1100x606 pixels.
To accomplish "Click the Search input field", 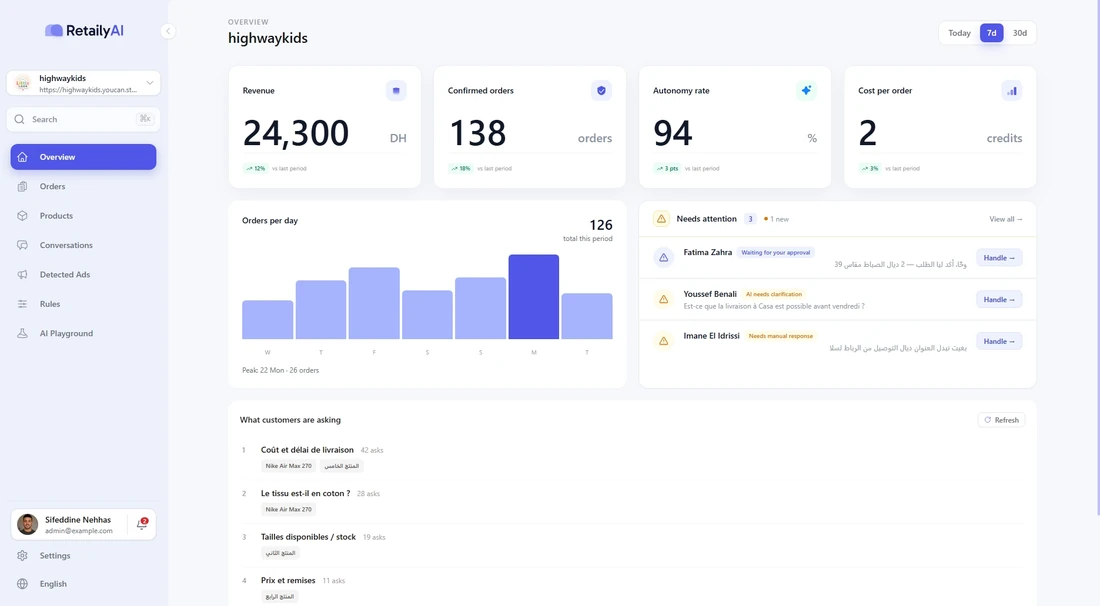I will point(83,119).
